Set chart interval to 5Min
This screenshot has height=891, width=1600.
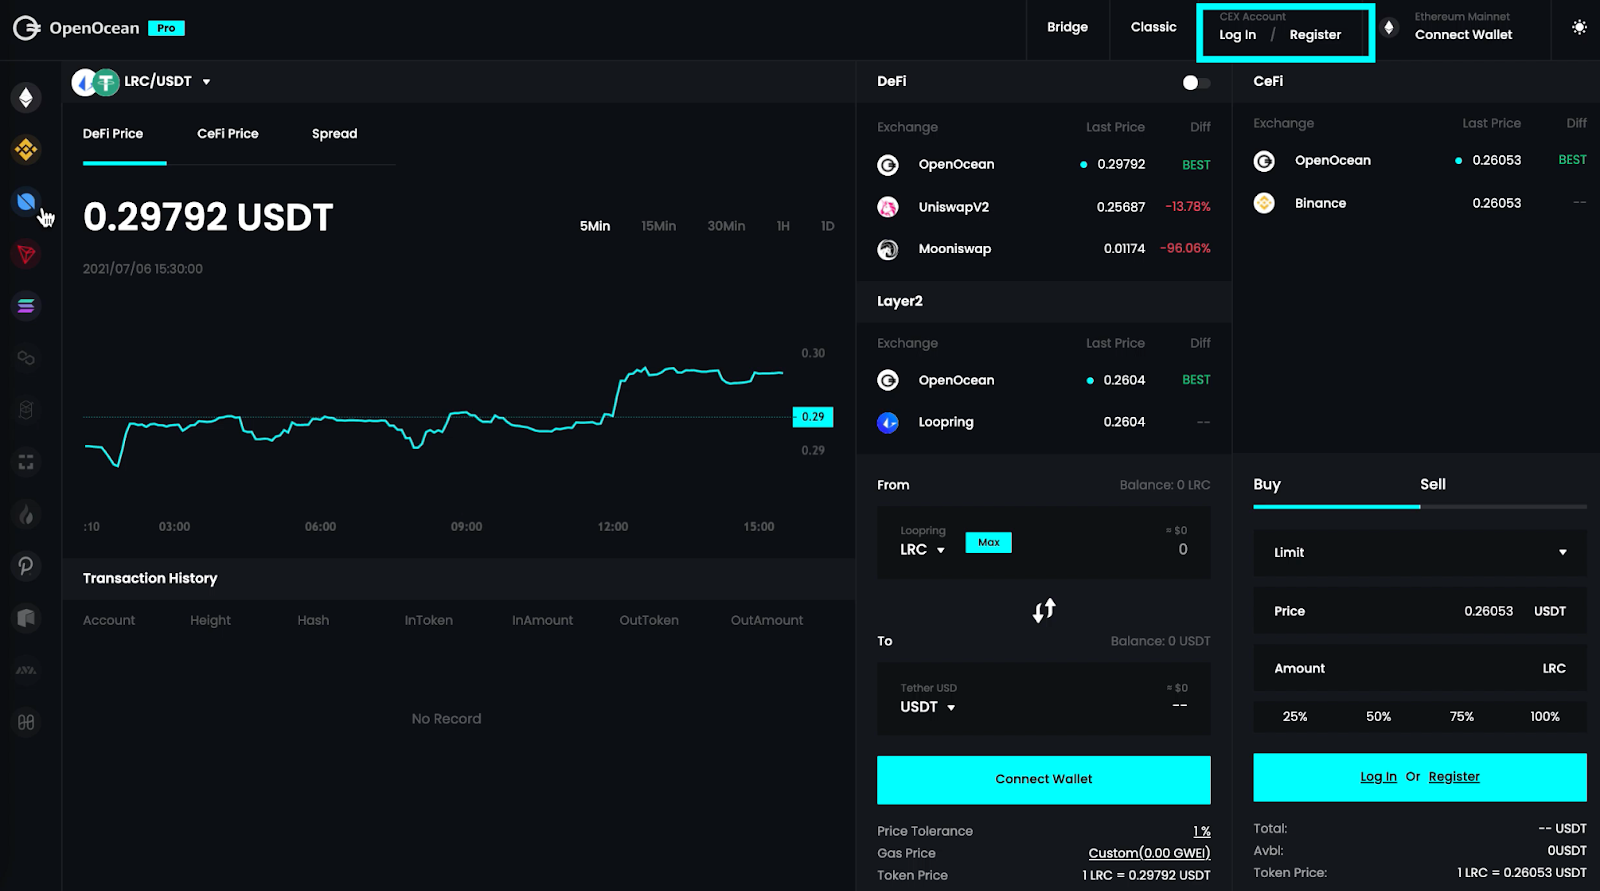point(595,226)
